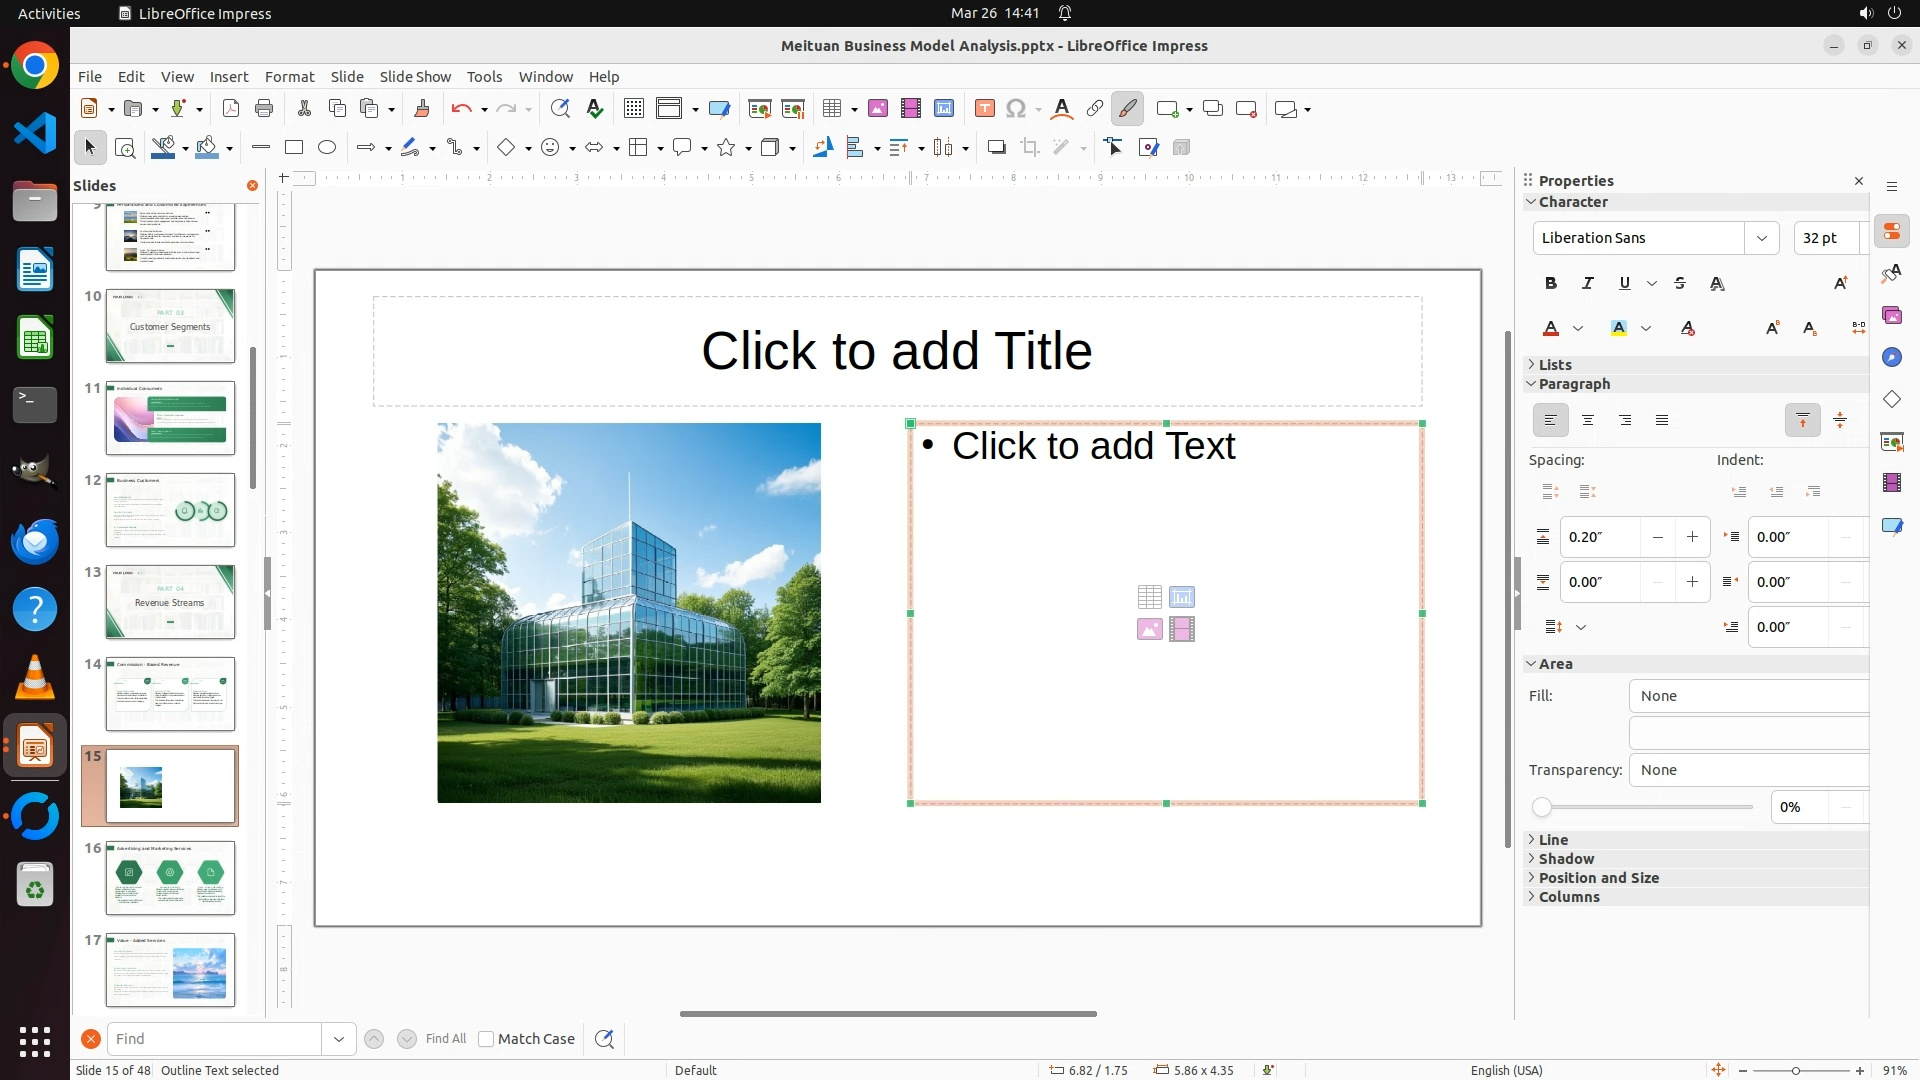Viewport: 1920px width, 1080px height.
Task: Toggle Bold in Character panel
Action: (1551, 284)
